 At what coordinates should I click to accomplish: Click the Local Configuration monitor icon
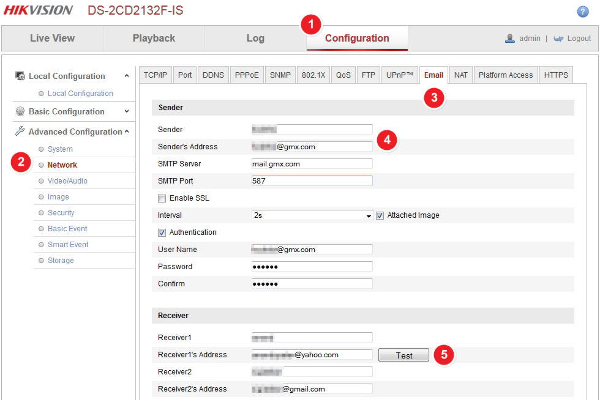20,76
